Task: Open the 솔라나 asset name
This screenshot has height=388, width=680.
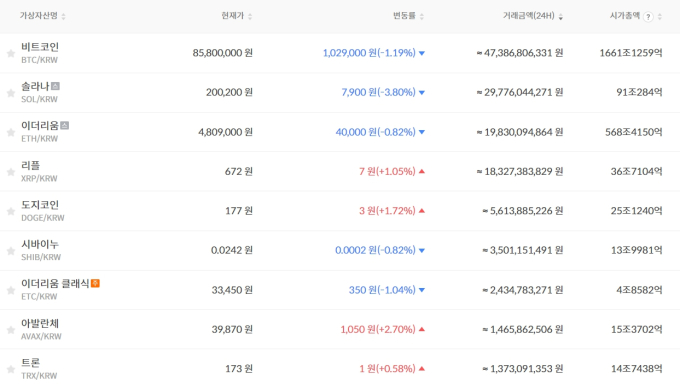Action: tap(35, 86)
